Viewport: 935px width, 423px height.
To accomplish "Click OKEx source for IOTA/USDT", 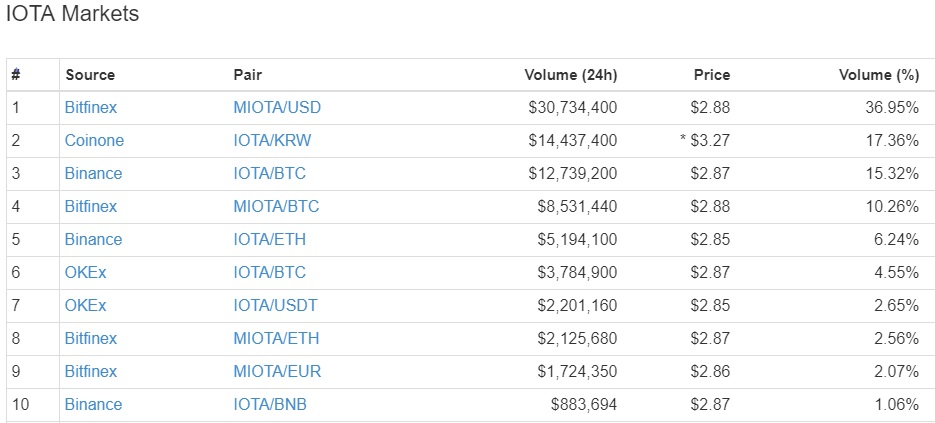I will tap(85, 305).
